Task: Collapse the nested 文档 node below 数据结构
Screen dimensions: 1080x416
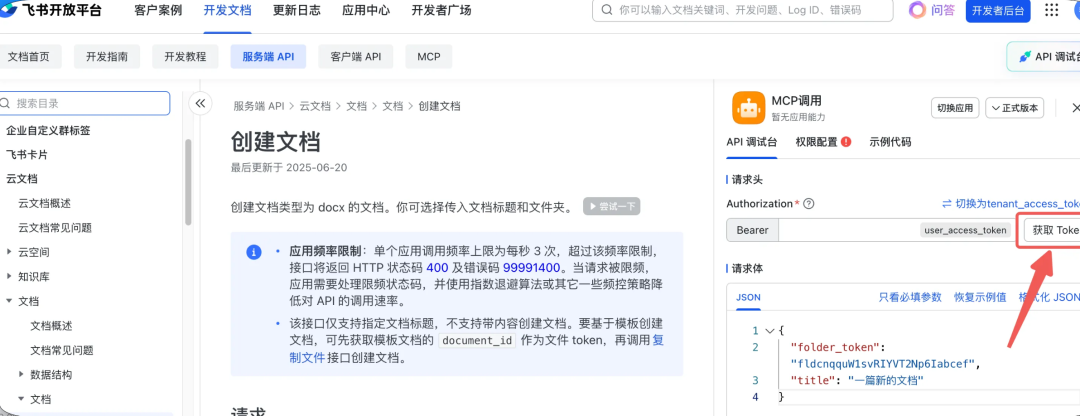Action: click(x=21, y=399)
